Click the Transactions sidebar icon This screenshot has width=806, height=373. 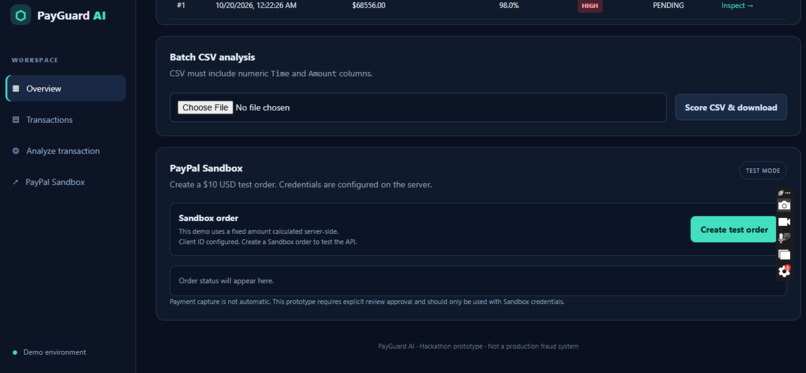click(x=15, y=120)
